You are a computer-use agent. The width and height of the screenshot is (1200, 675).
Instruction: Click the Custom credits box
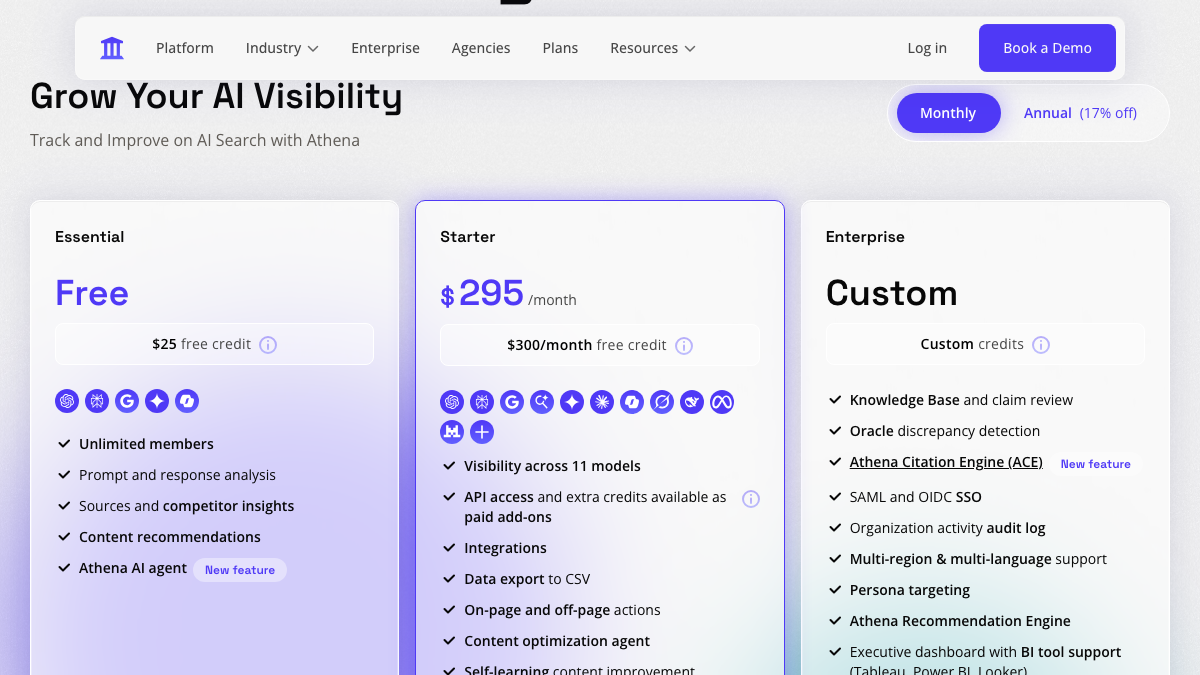tap(985, 344)
